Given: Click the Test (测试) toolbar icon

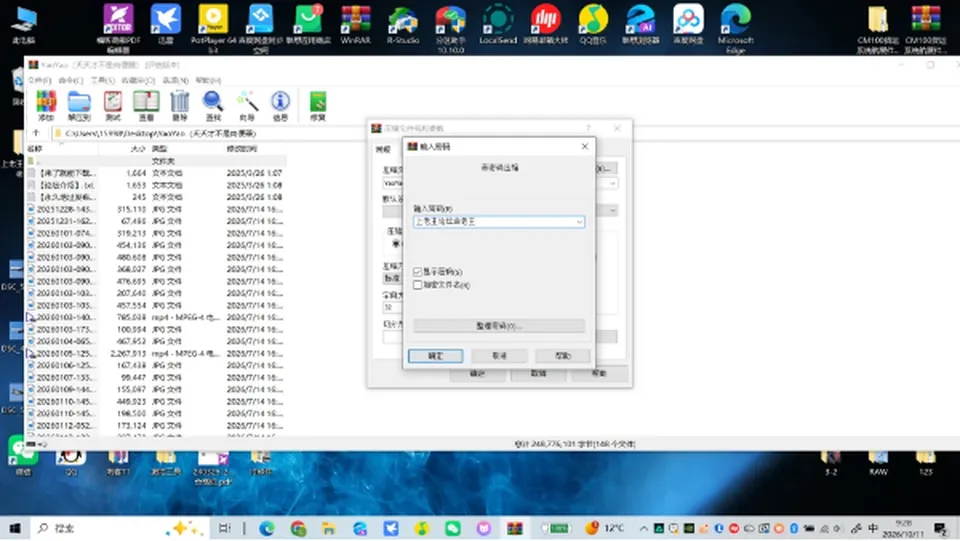Looking at the screenshot, I should [x=113, y=106].
